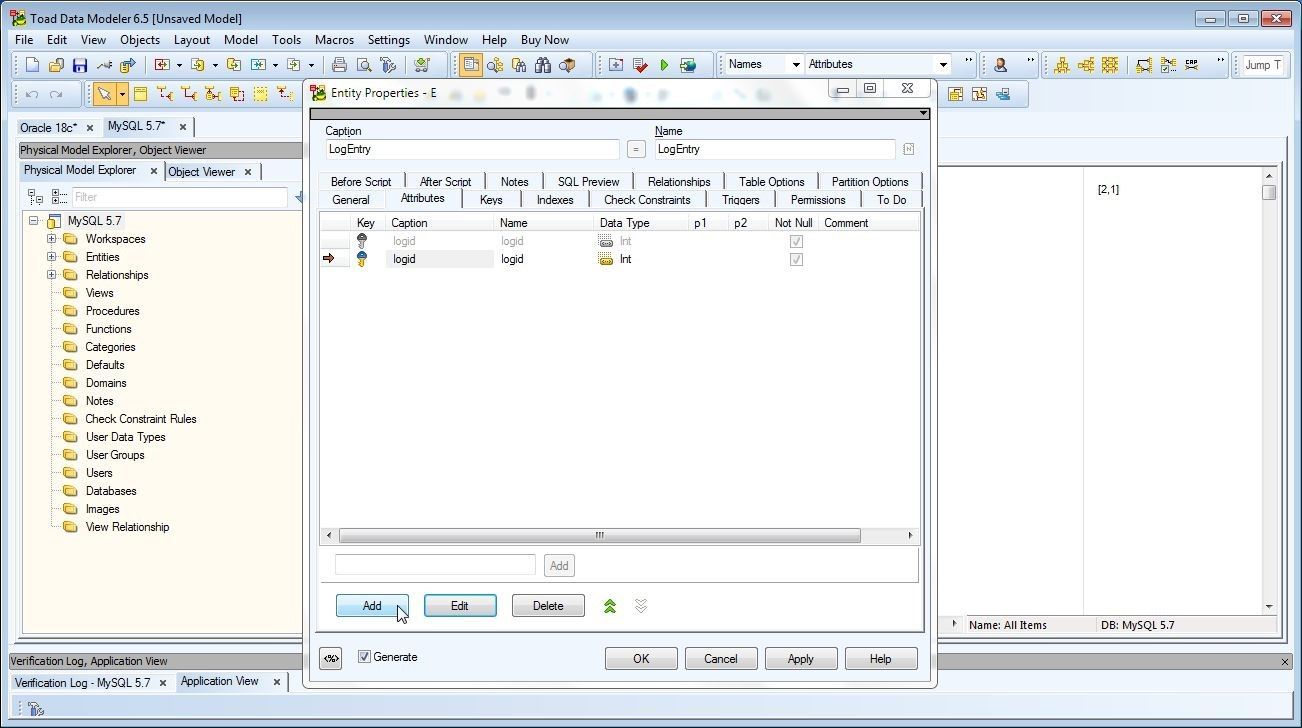Click the Redo arrow icon

click(56, 94)
